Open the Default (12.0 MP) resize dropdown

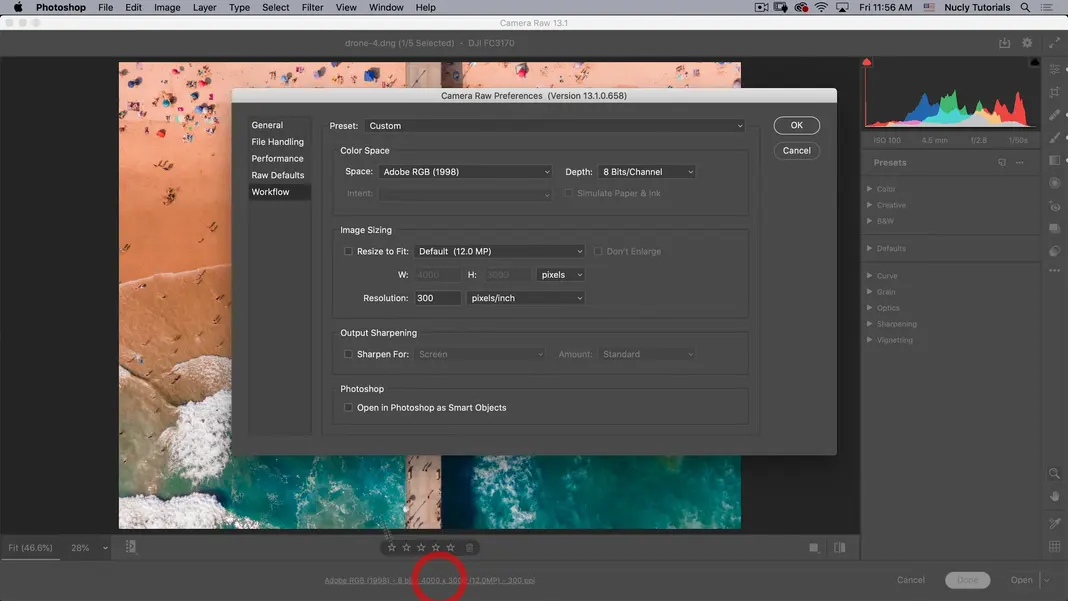499,251
